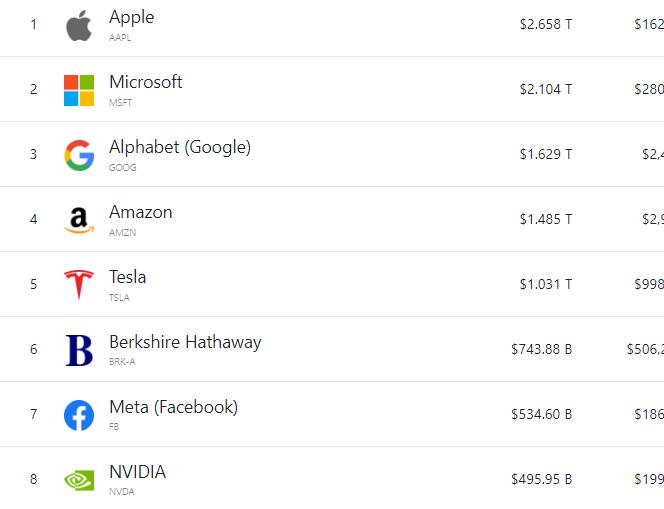Open the Alphabet (Google) company page

pos(180,147)
